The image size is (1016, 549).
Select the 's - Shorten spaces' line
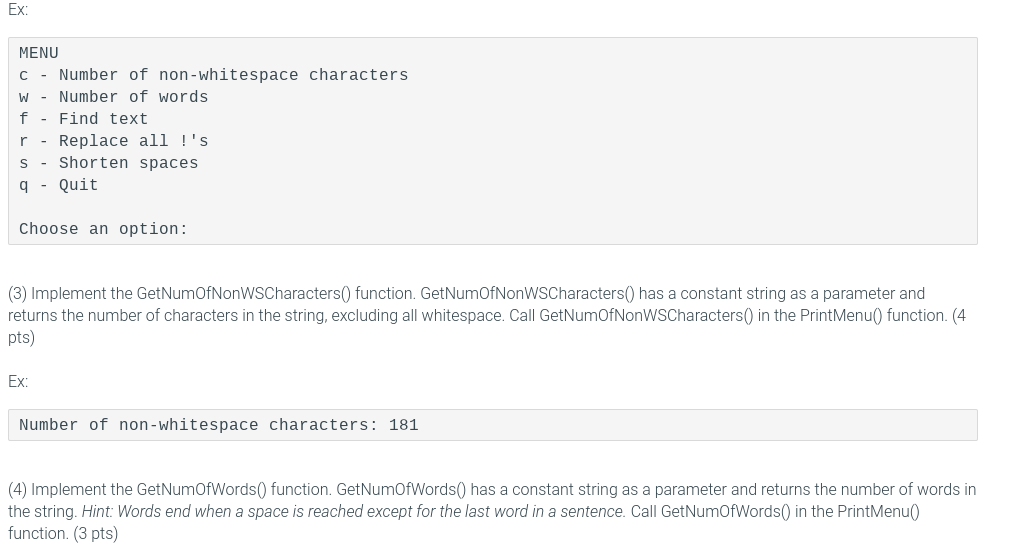click(108, 163)
